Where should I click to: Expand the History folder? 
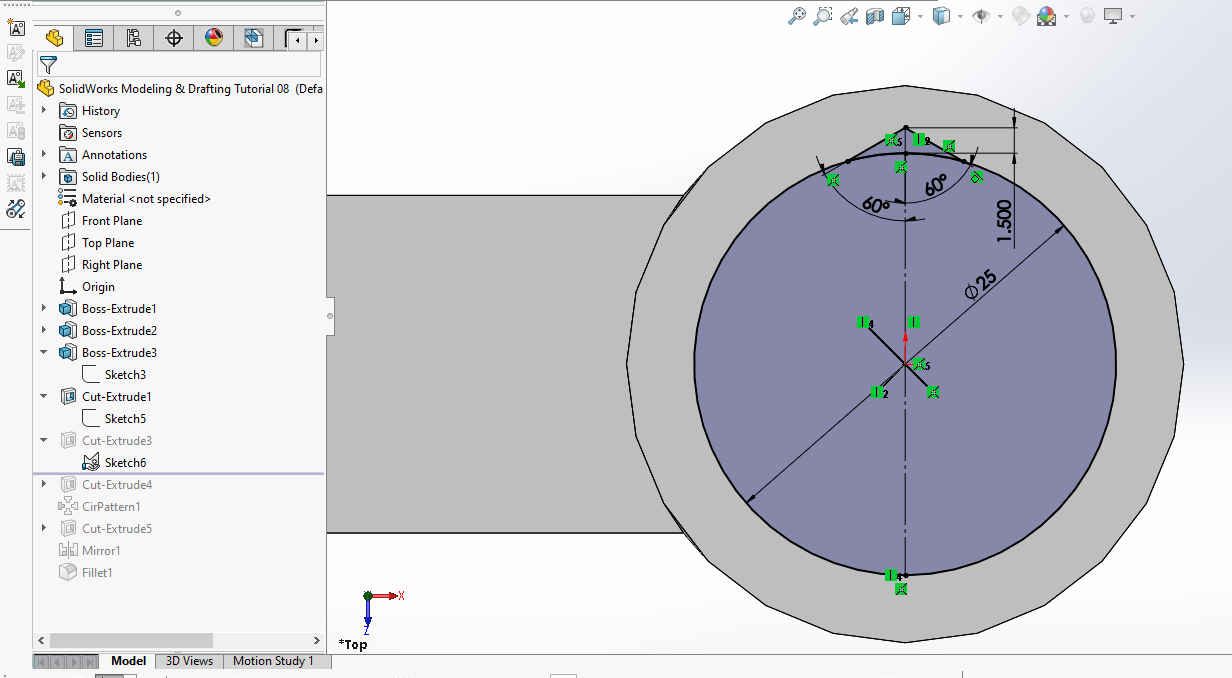tap(44, 110)
